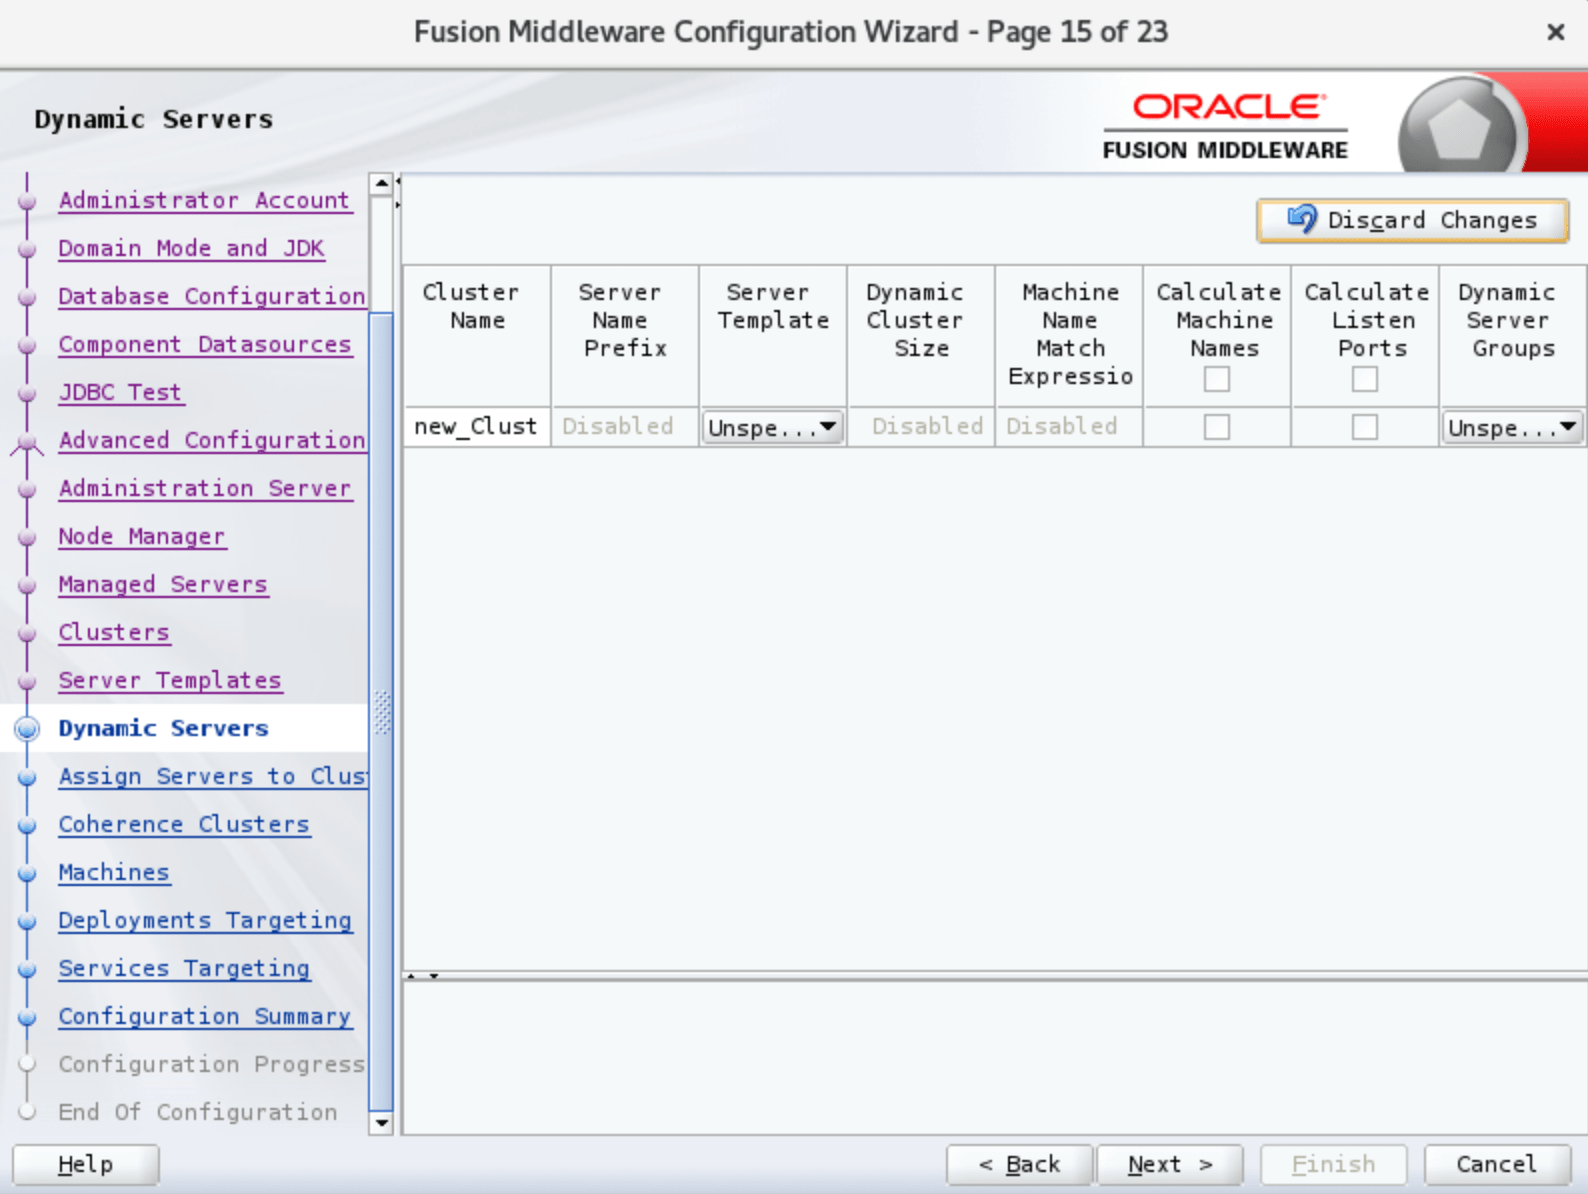Go to the JDBC Test step

120,392
